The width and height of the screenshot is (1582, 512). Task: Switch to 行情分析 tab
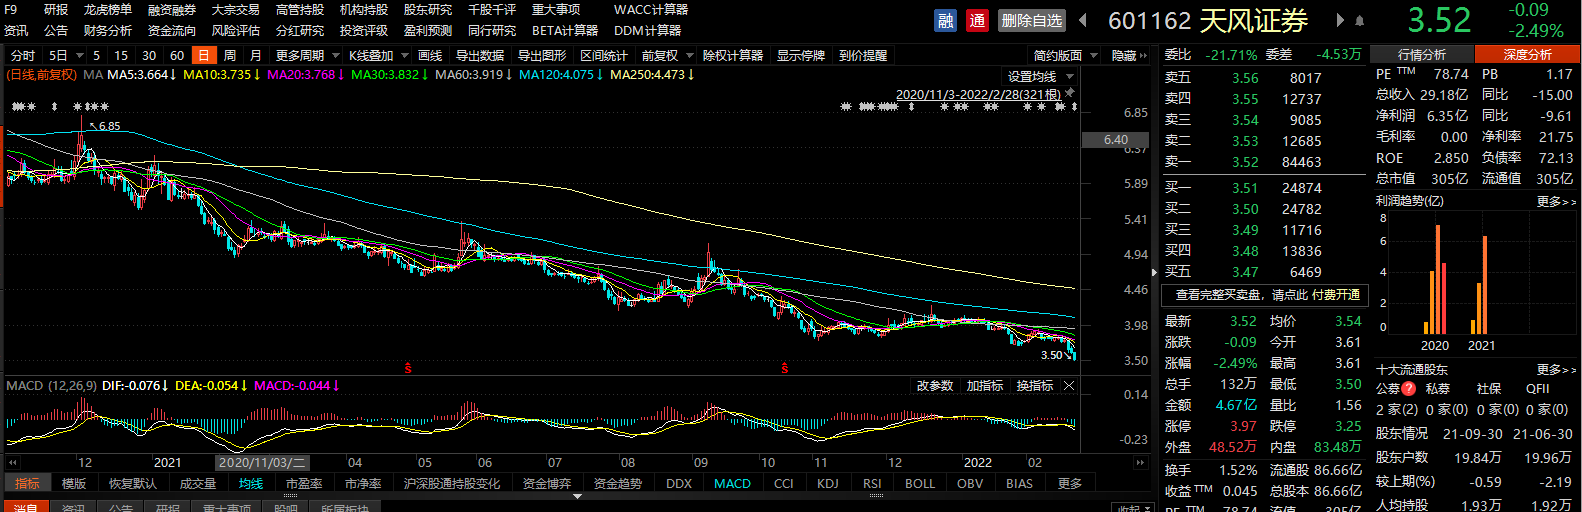(x=1422, y=55)
